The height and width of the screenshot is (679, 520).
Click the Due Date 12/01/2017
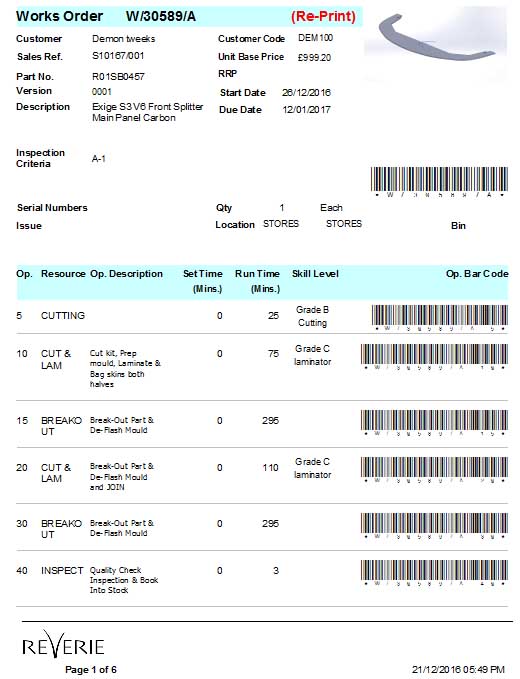306,110
